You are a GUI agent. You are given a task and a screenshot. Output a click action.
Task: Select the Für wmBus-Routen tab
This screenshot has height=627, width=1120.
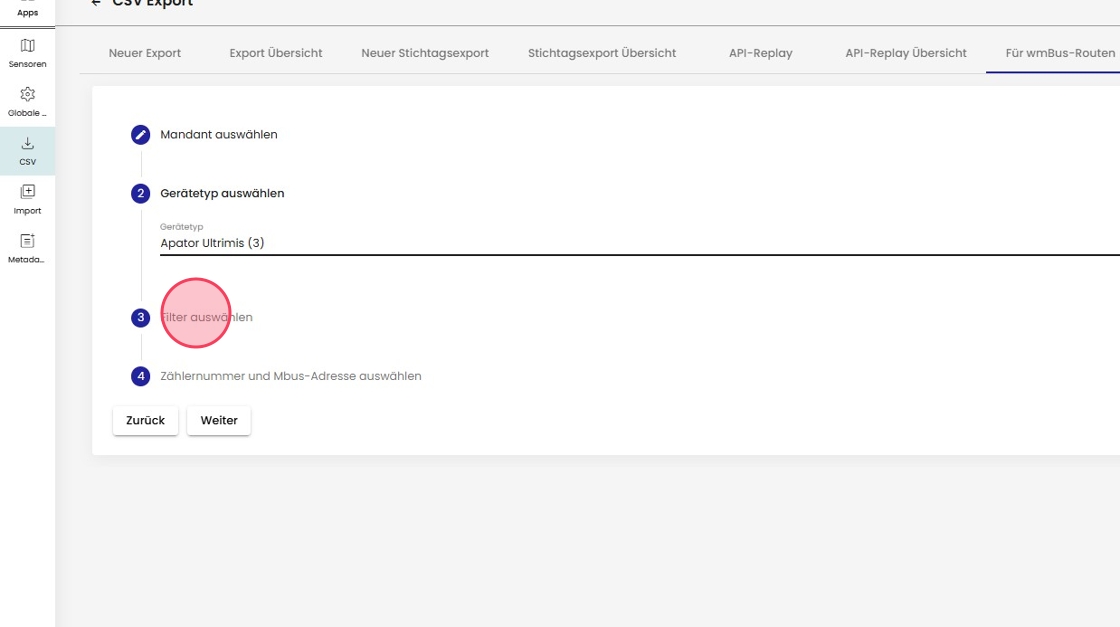click(x=1060, y=53)
